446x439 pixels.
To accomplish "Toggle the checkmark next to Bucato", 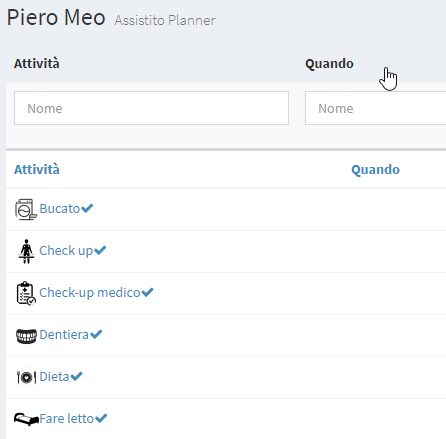I will 87,208.
